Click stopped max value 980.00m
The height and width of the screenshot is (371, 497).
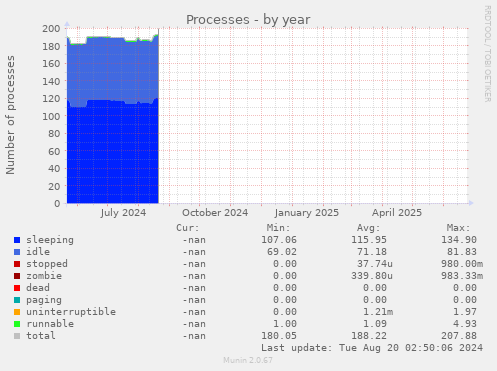(x=462, y=264)
